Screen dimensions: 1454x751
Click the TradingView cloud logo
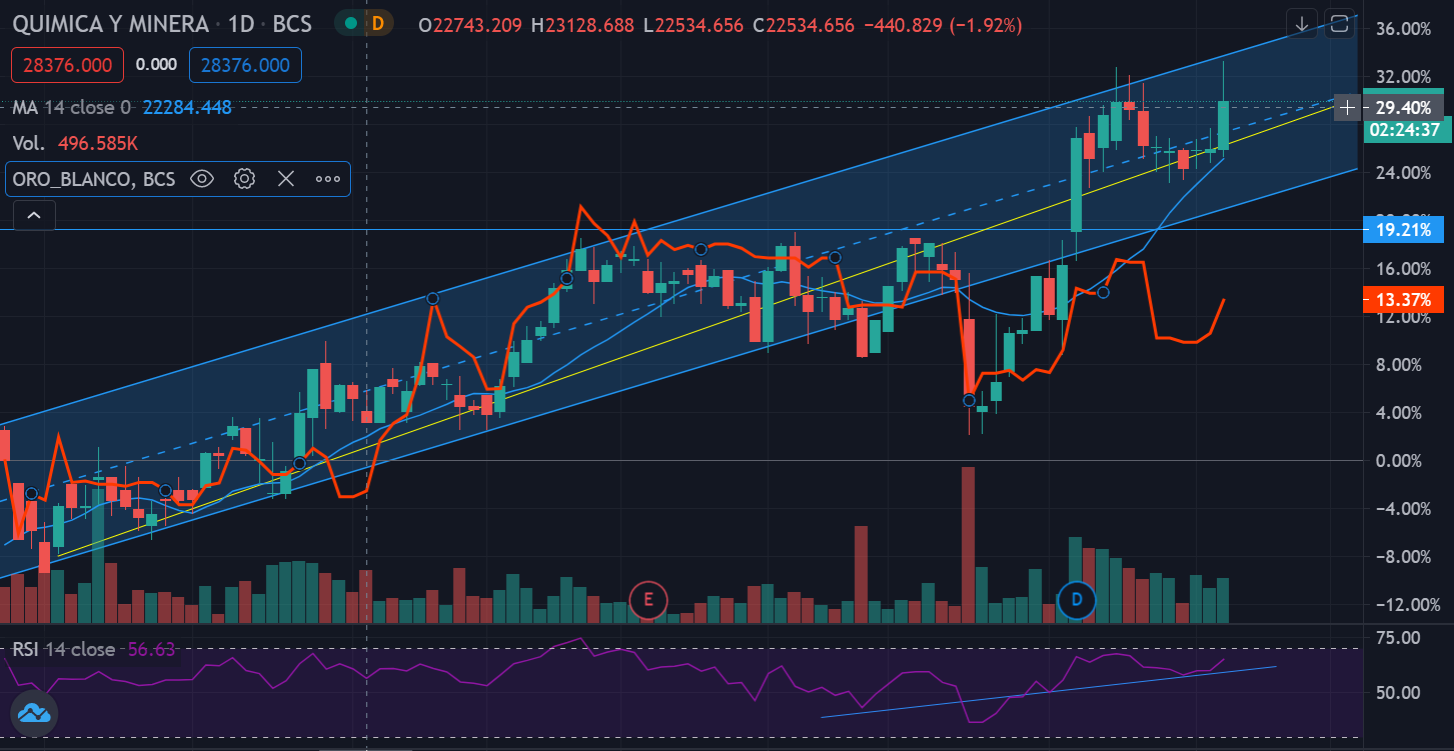pyautogui.click(x=34, y=713)
